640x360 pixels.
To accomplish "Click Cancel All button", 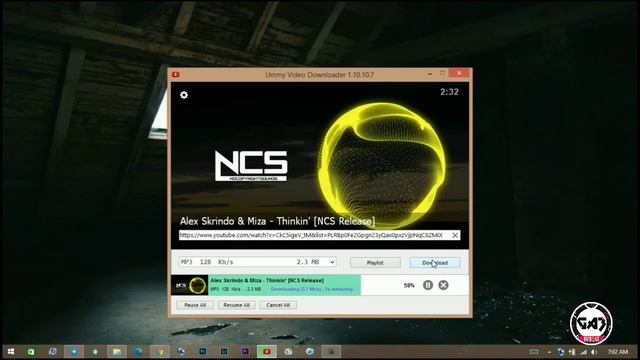I will [x=278, y=305].
